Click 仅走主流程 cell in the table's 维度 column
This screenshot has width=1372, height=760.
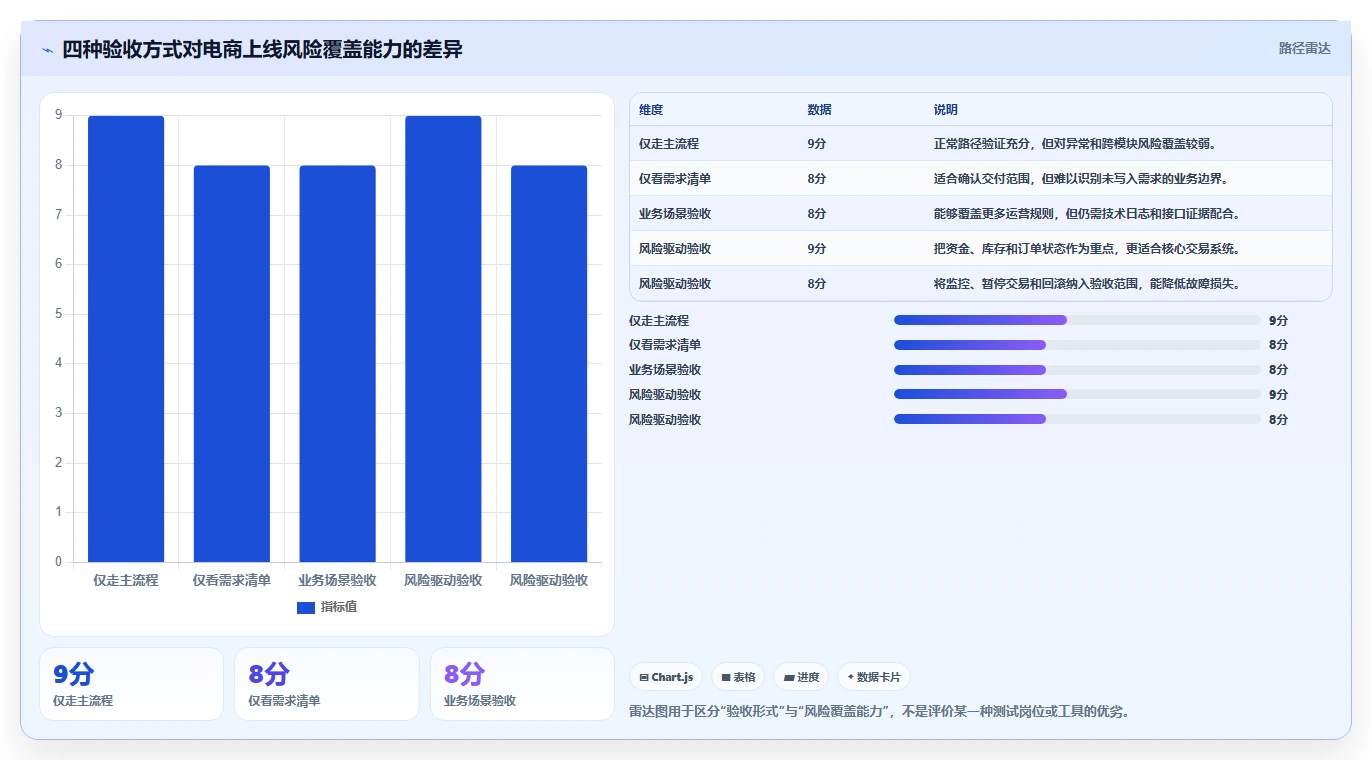tap(669, 144)
